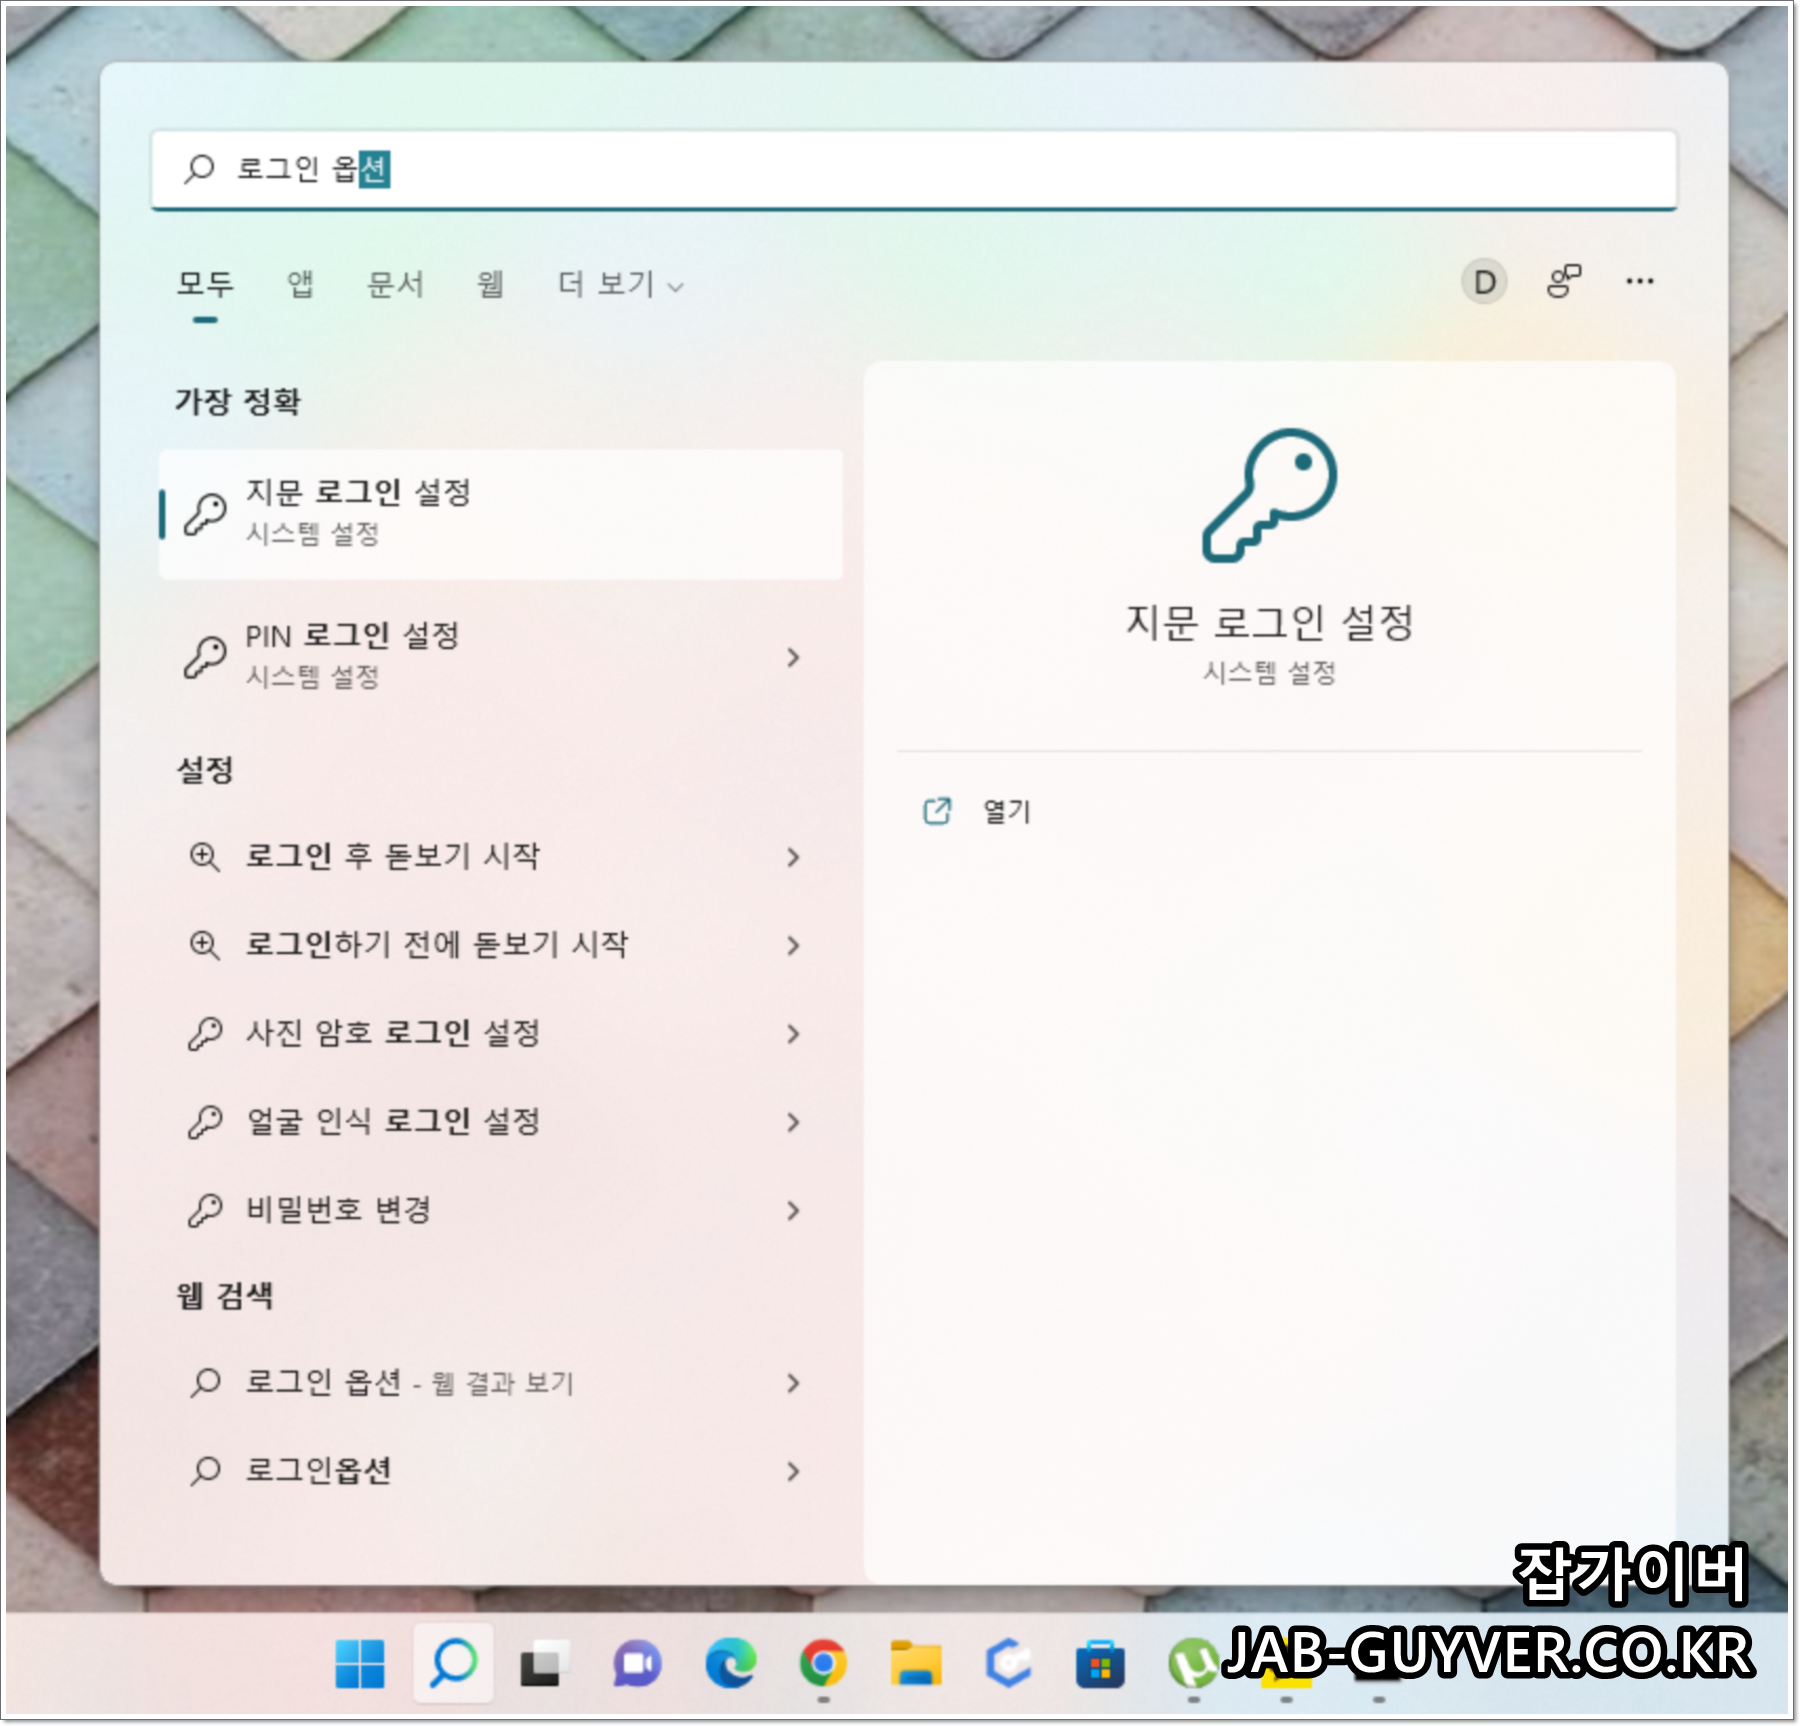Open PIN 로그인 설정 result
The image size is (1800, 1726).
pyautogui.click(x=500, y=656)
